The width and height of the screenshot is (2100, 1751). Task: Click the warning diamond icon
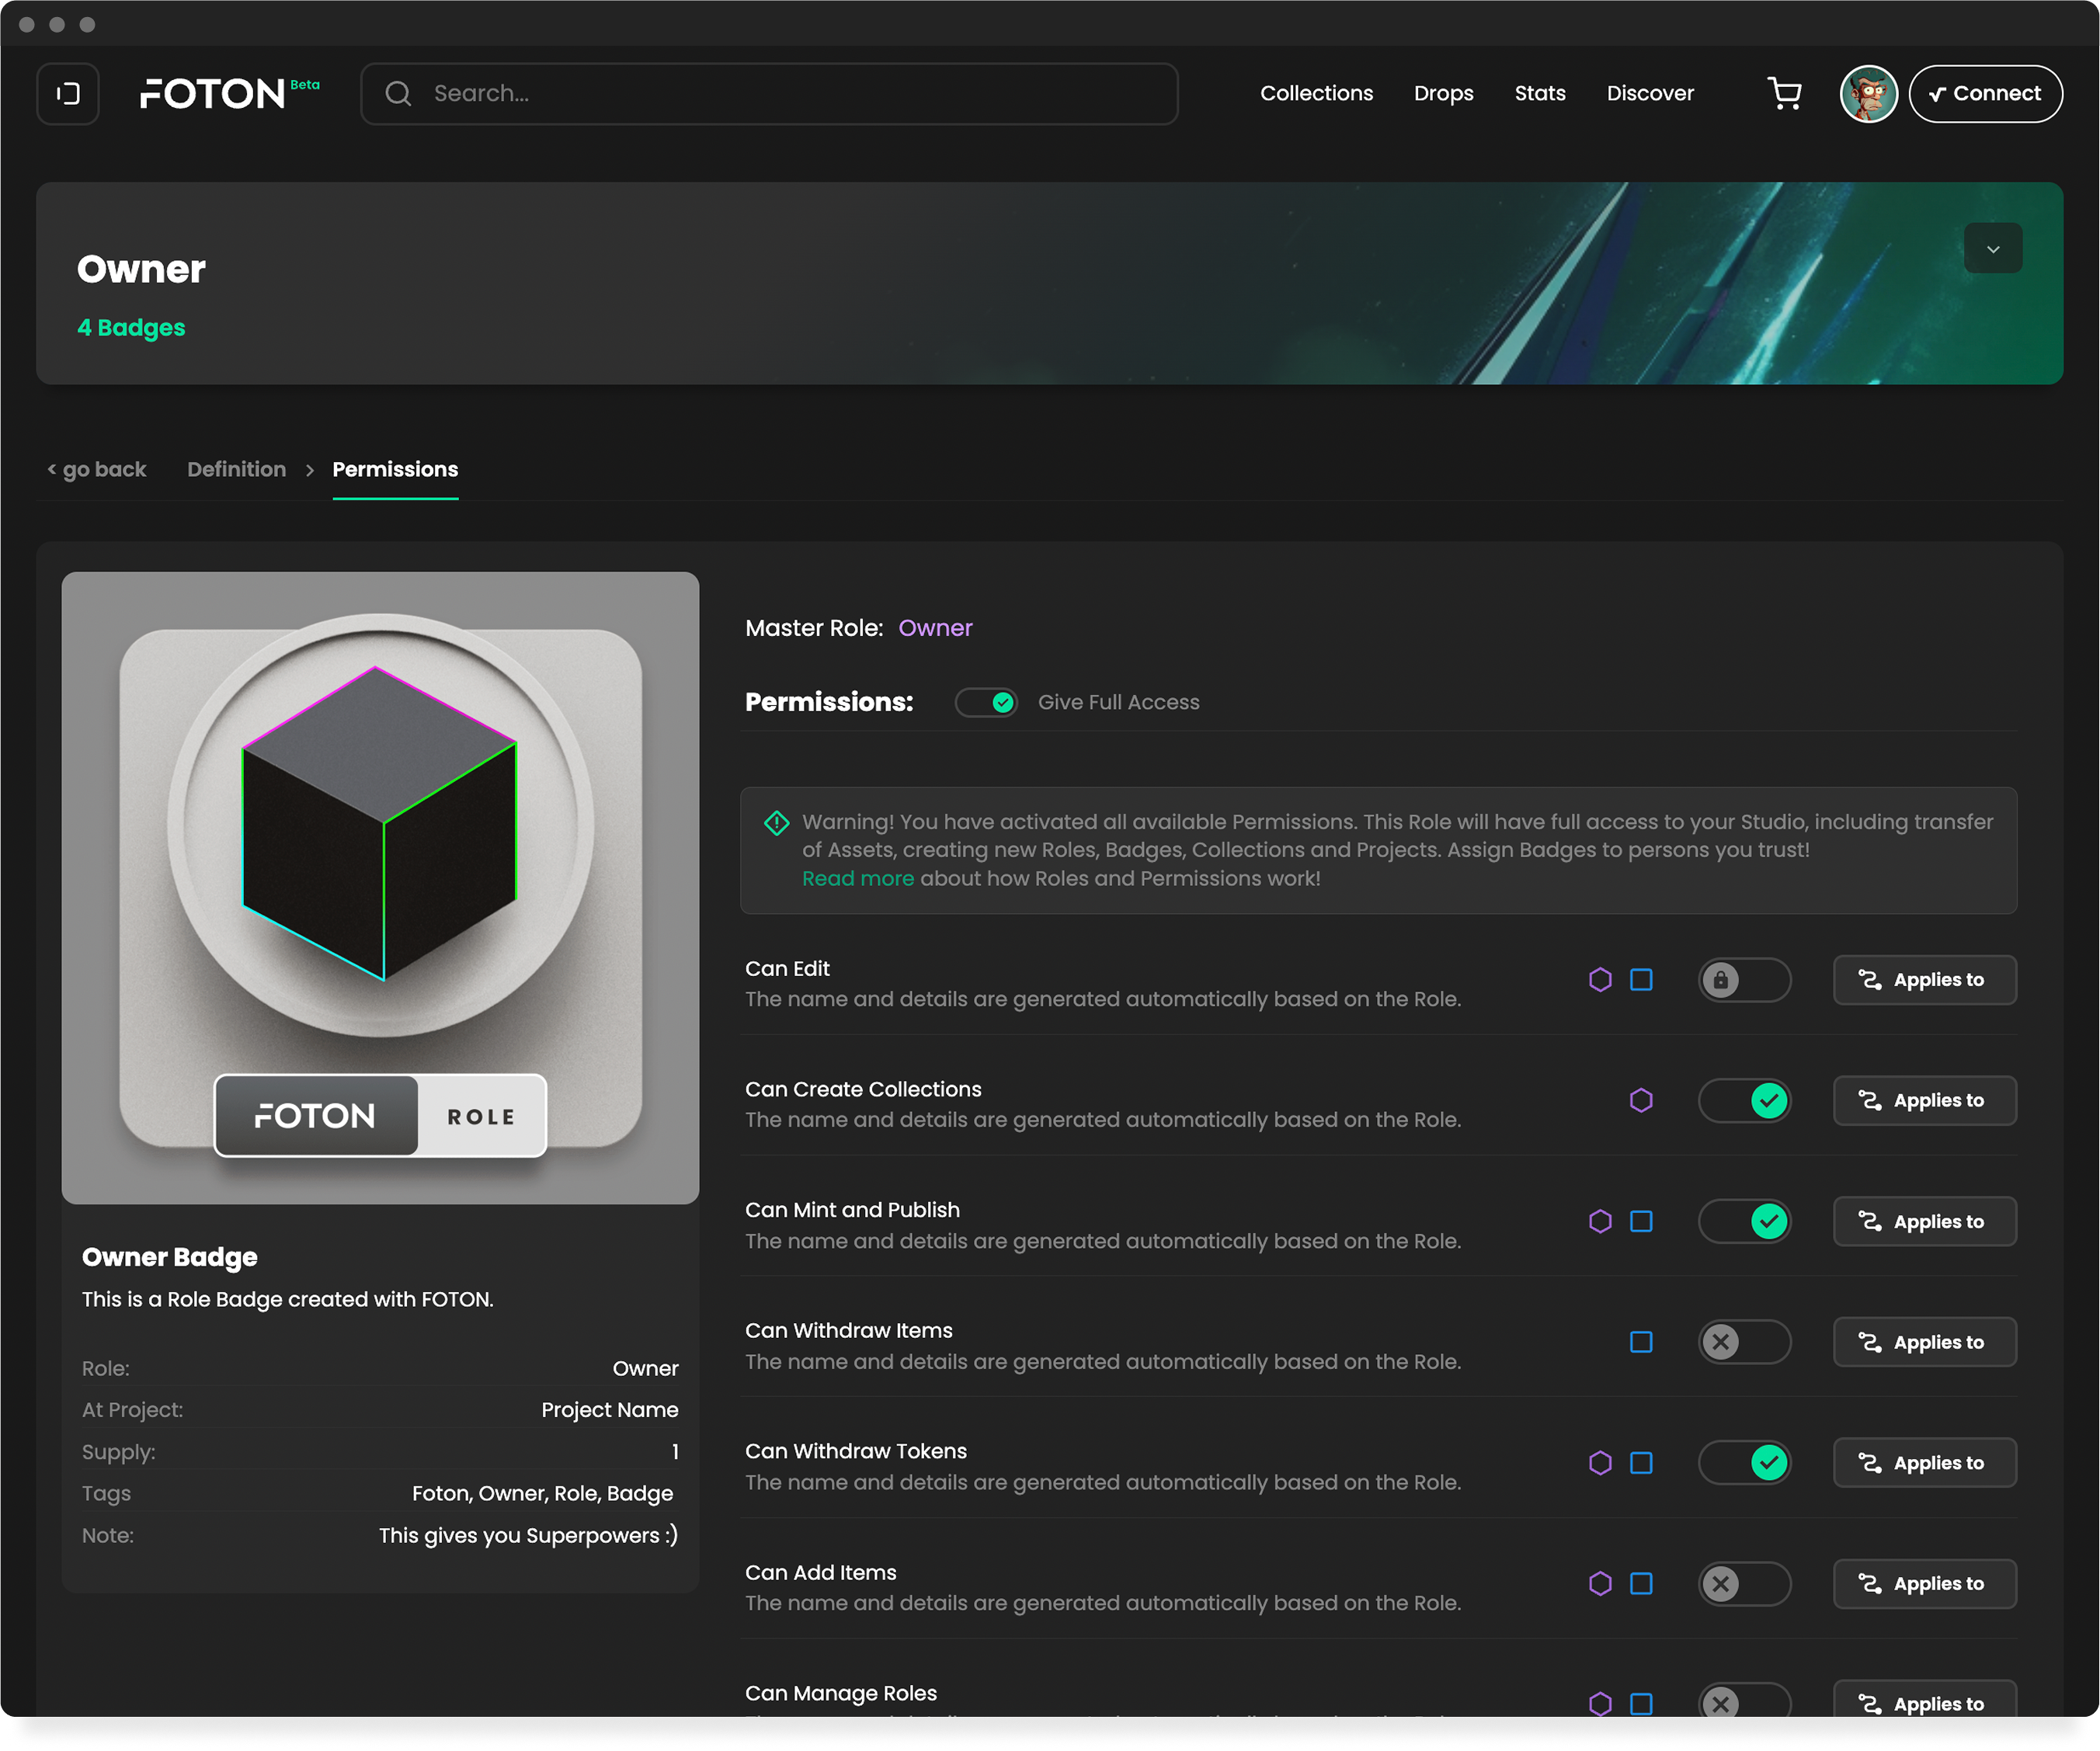coord(777,823)
